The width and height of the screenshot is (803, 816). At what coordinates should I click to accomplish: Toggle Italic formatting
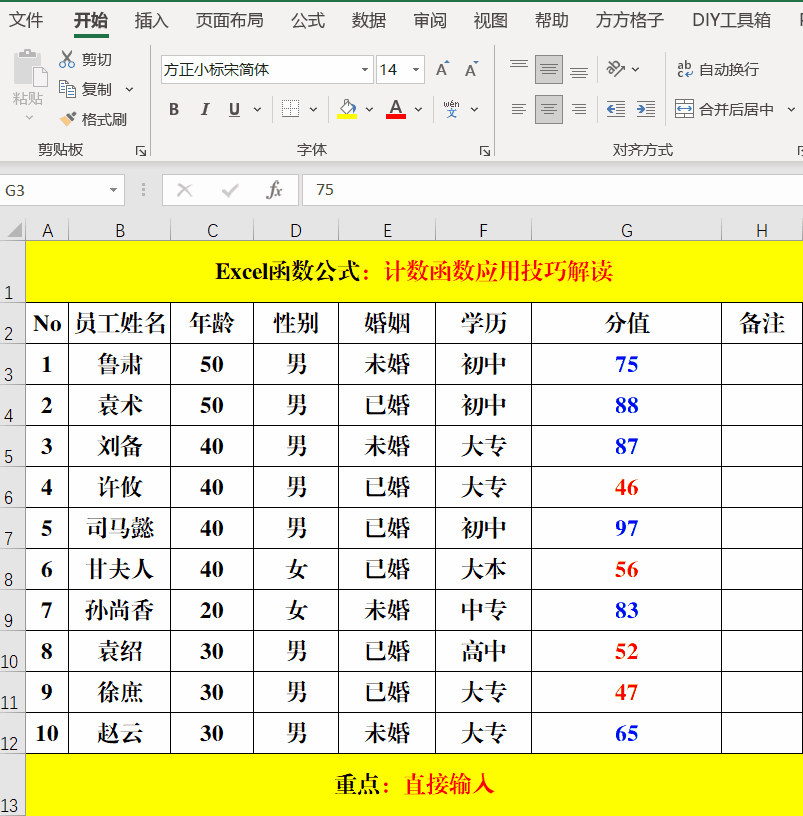point(205,109)
